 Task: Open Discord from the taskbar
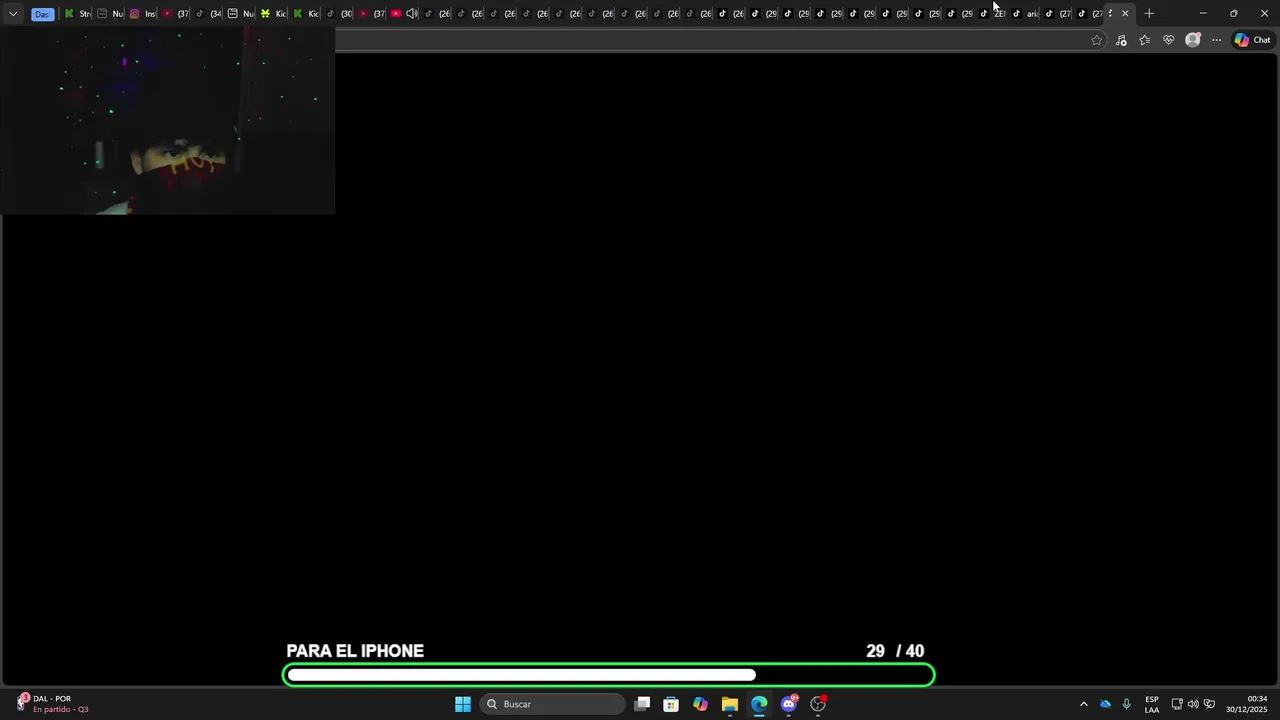789,704
